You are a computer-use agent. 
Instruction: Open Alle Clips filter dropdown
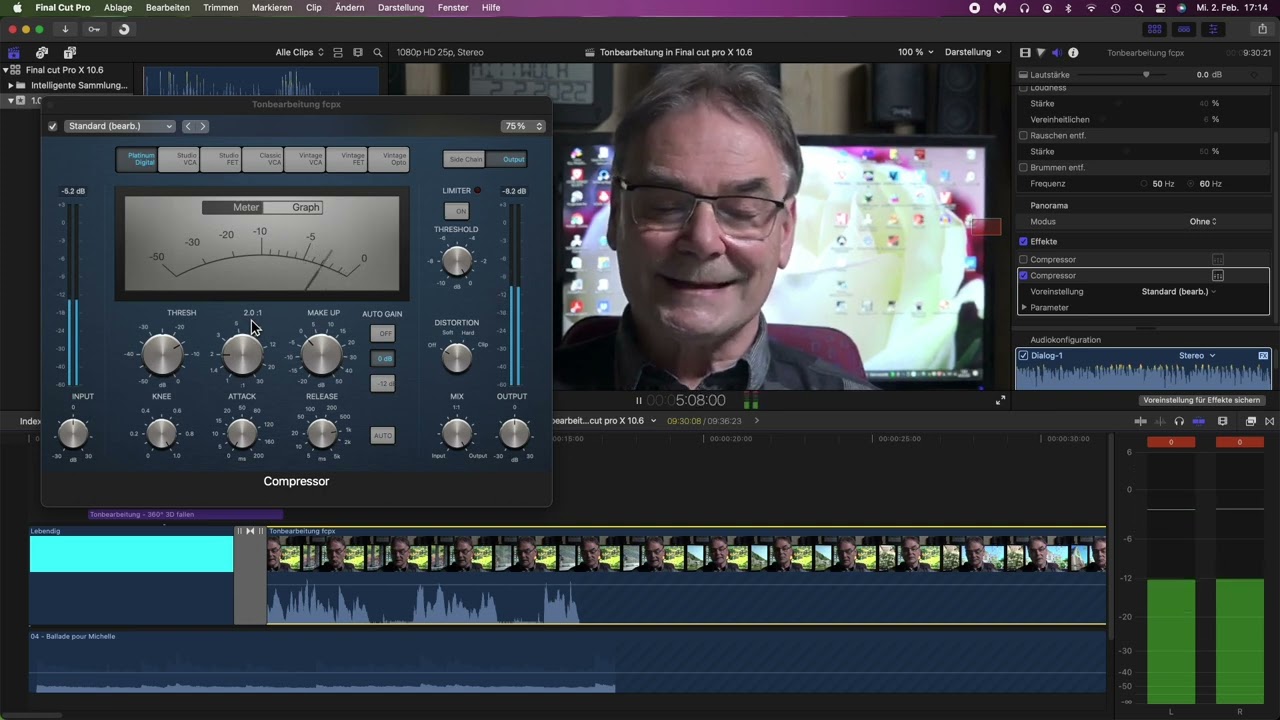click(x=299, y=52)
